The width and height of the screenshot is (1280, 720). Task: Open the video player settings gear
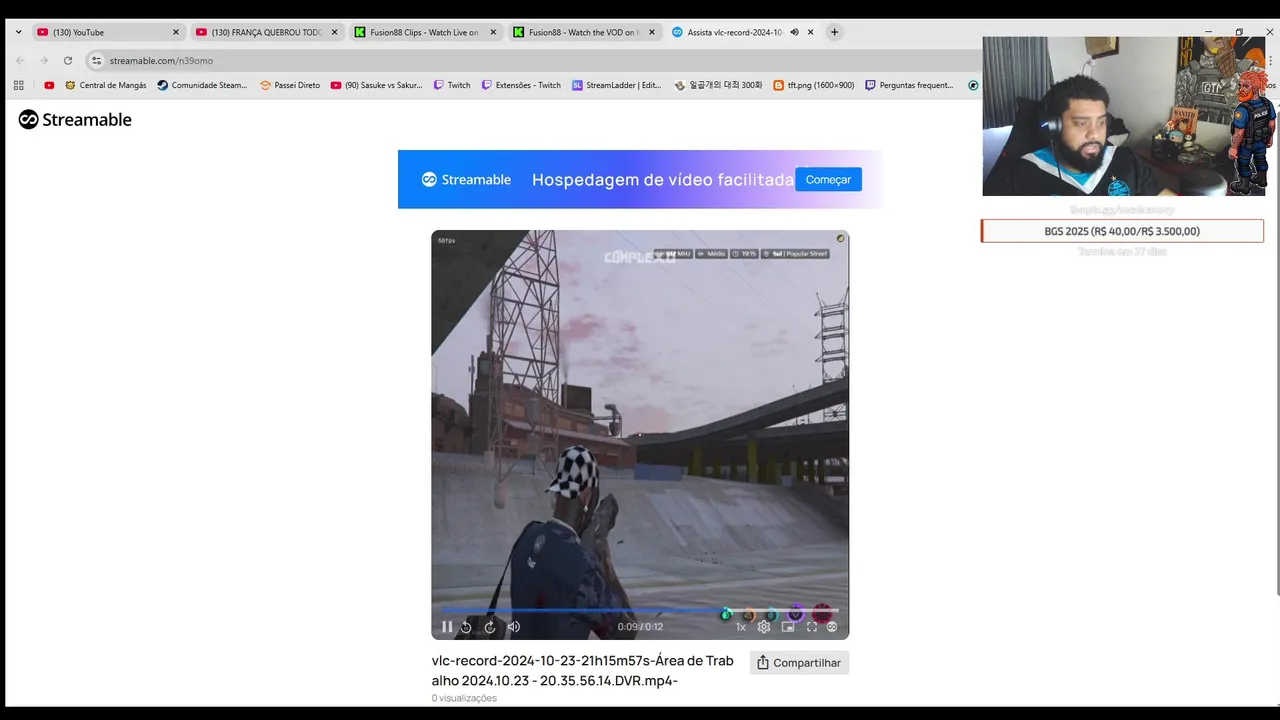tap(764, 627)
